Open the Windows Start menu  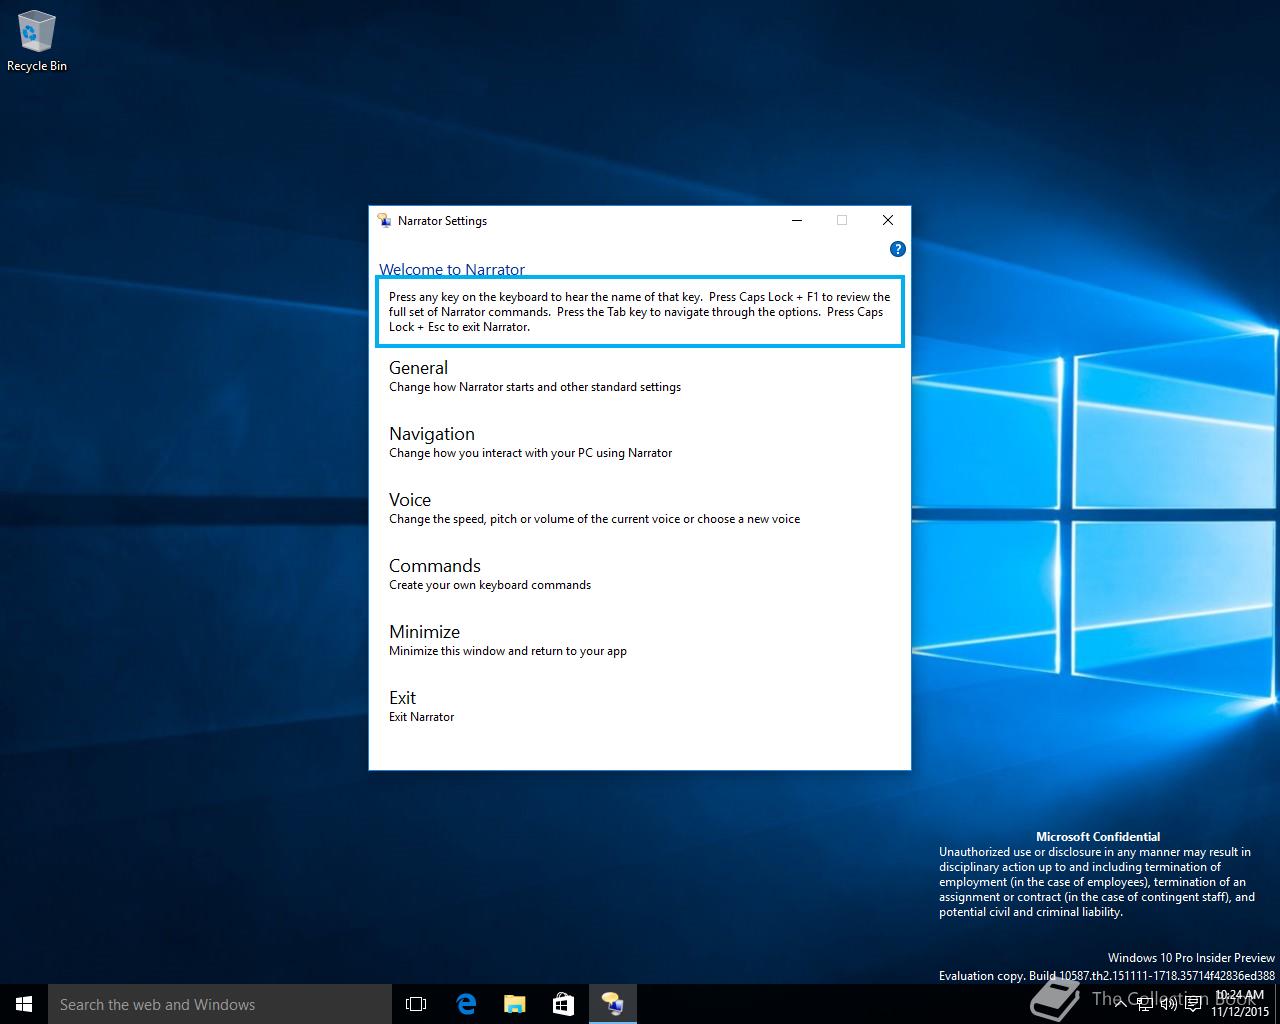(24, 1004)
